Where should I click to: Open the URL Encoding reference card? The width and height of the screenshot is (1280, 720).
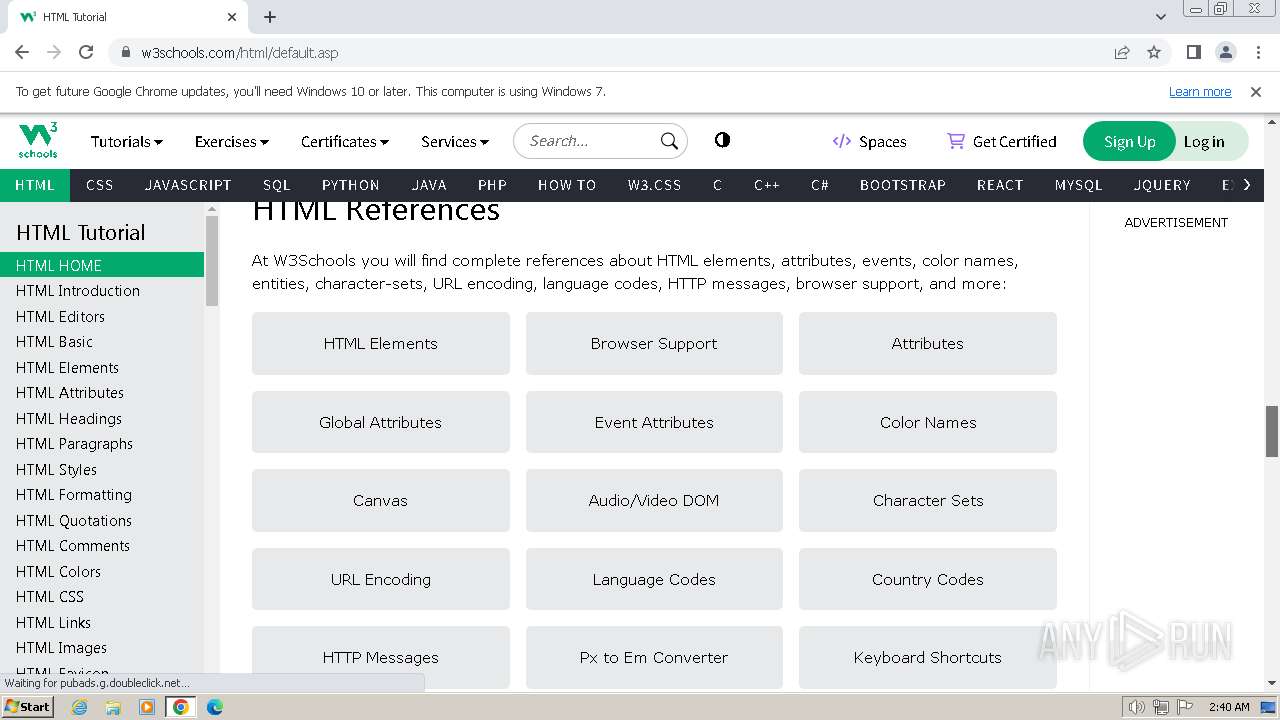click(381, 579)
